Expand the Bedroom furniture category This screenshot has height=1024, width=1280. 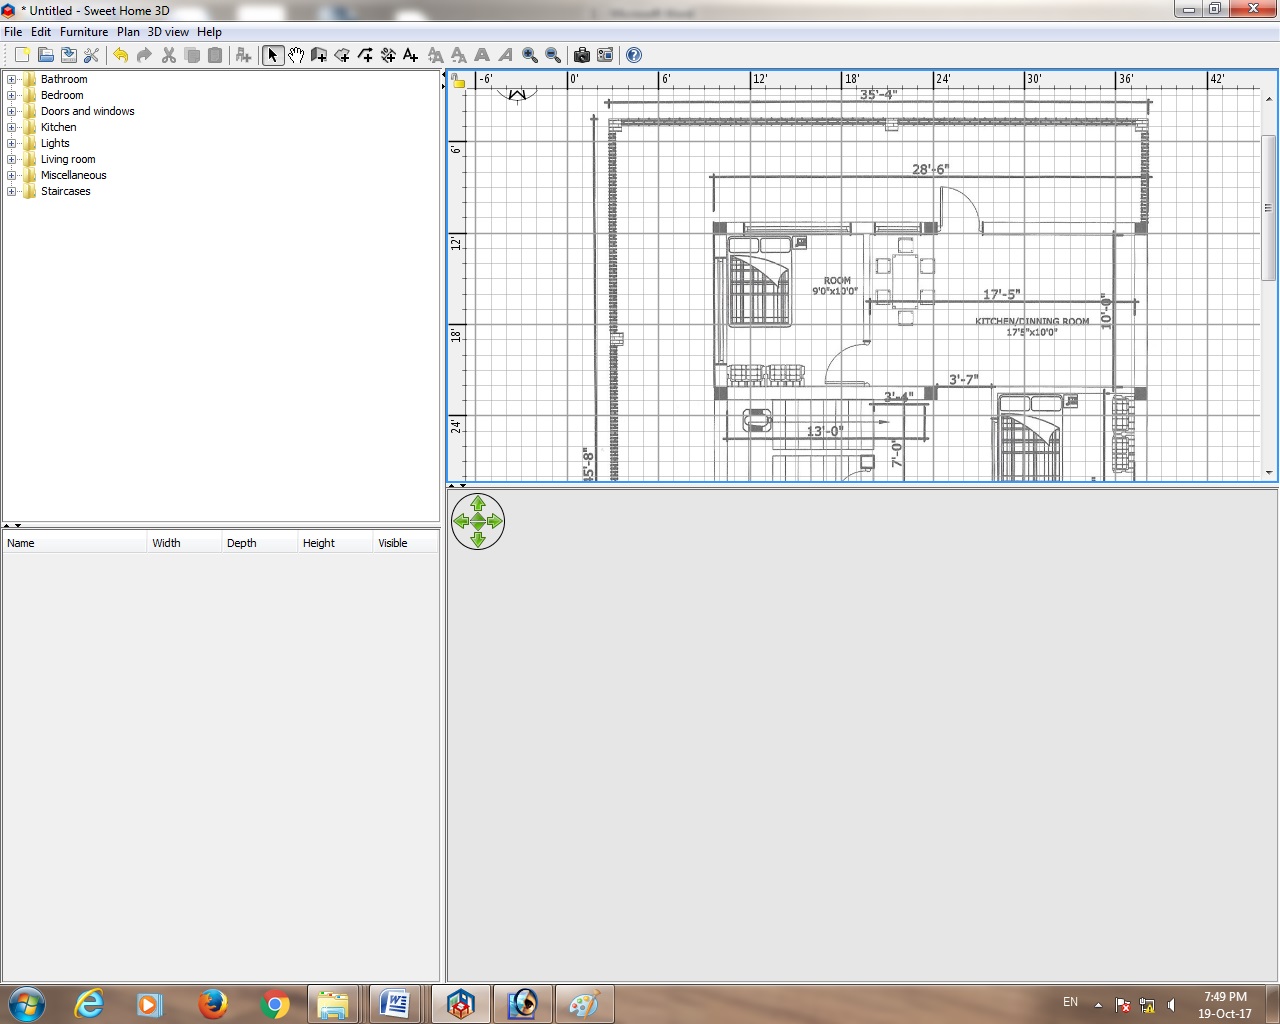point(11,95)
